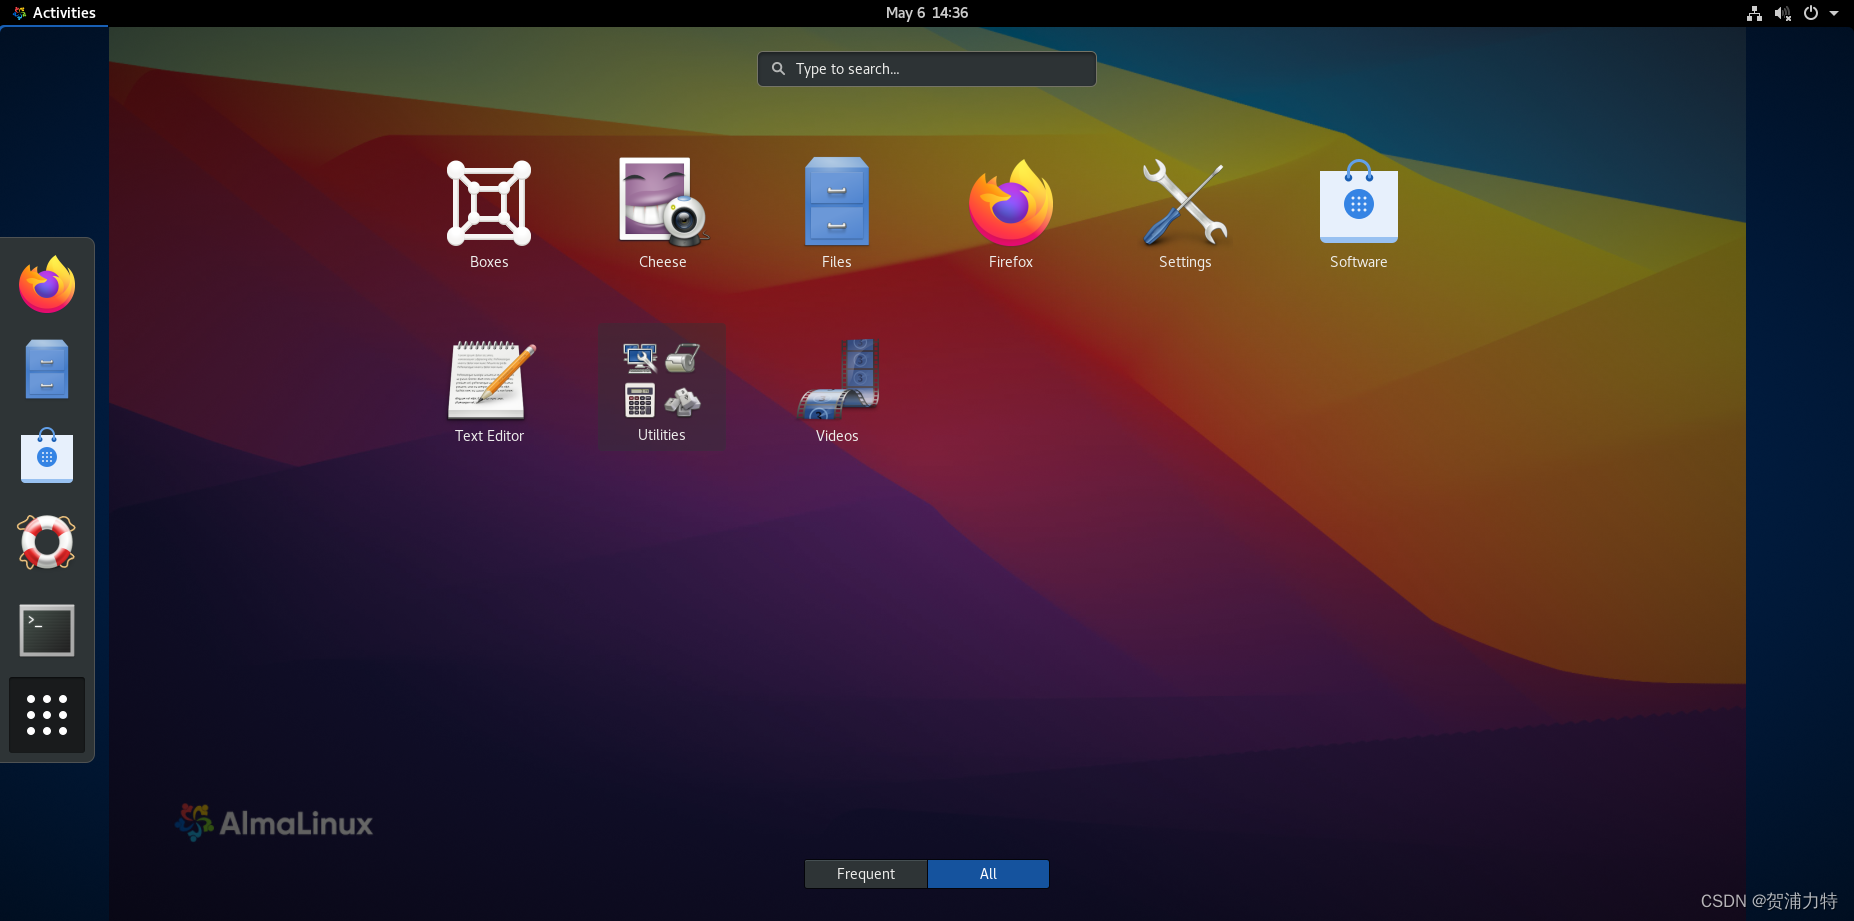Click the Activities button in the top bar

55,13
